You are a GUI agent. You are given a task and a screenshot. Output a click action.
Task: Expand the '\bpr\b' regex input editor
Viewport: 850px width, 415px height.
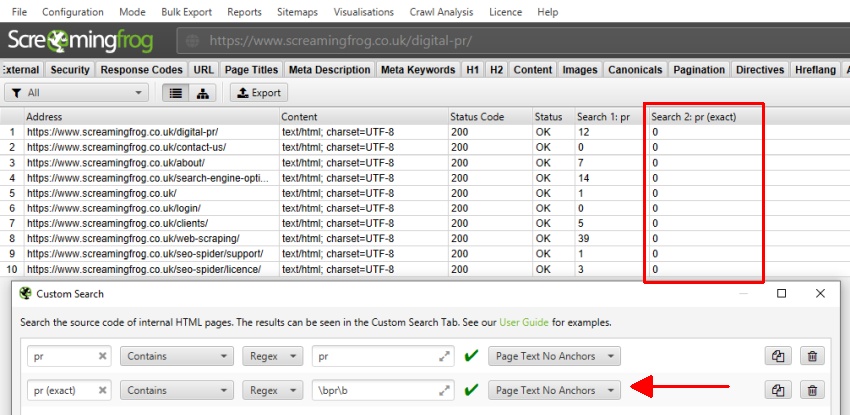(445, 390)
